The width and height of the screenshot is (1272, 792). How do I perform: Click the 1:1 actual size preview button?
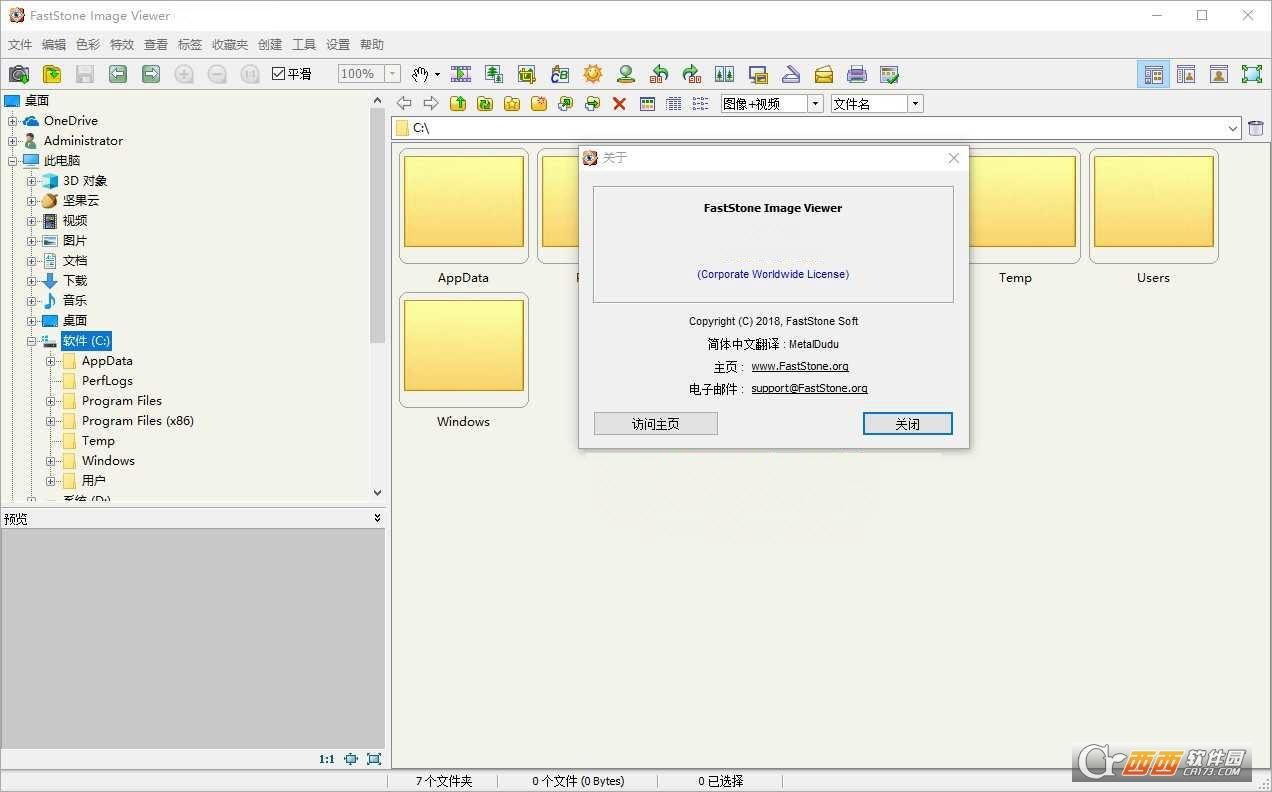(327, 759)
